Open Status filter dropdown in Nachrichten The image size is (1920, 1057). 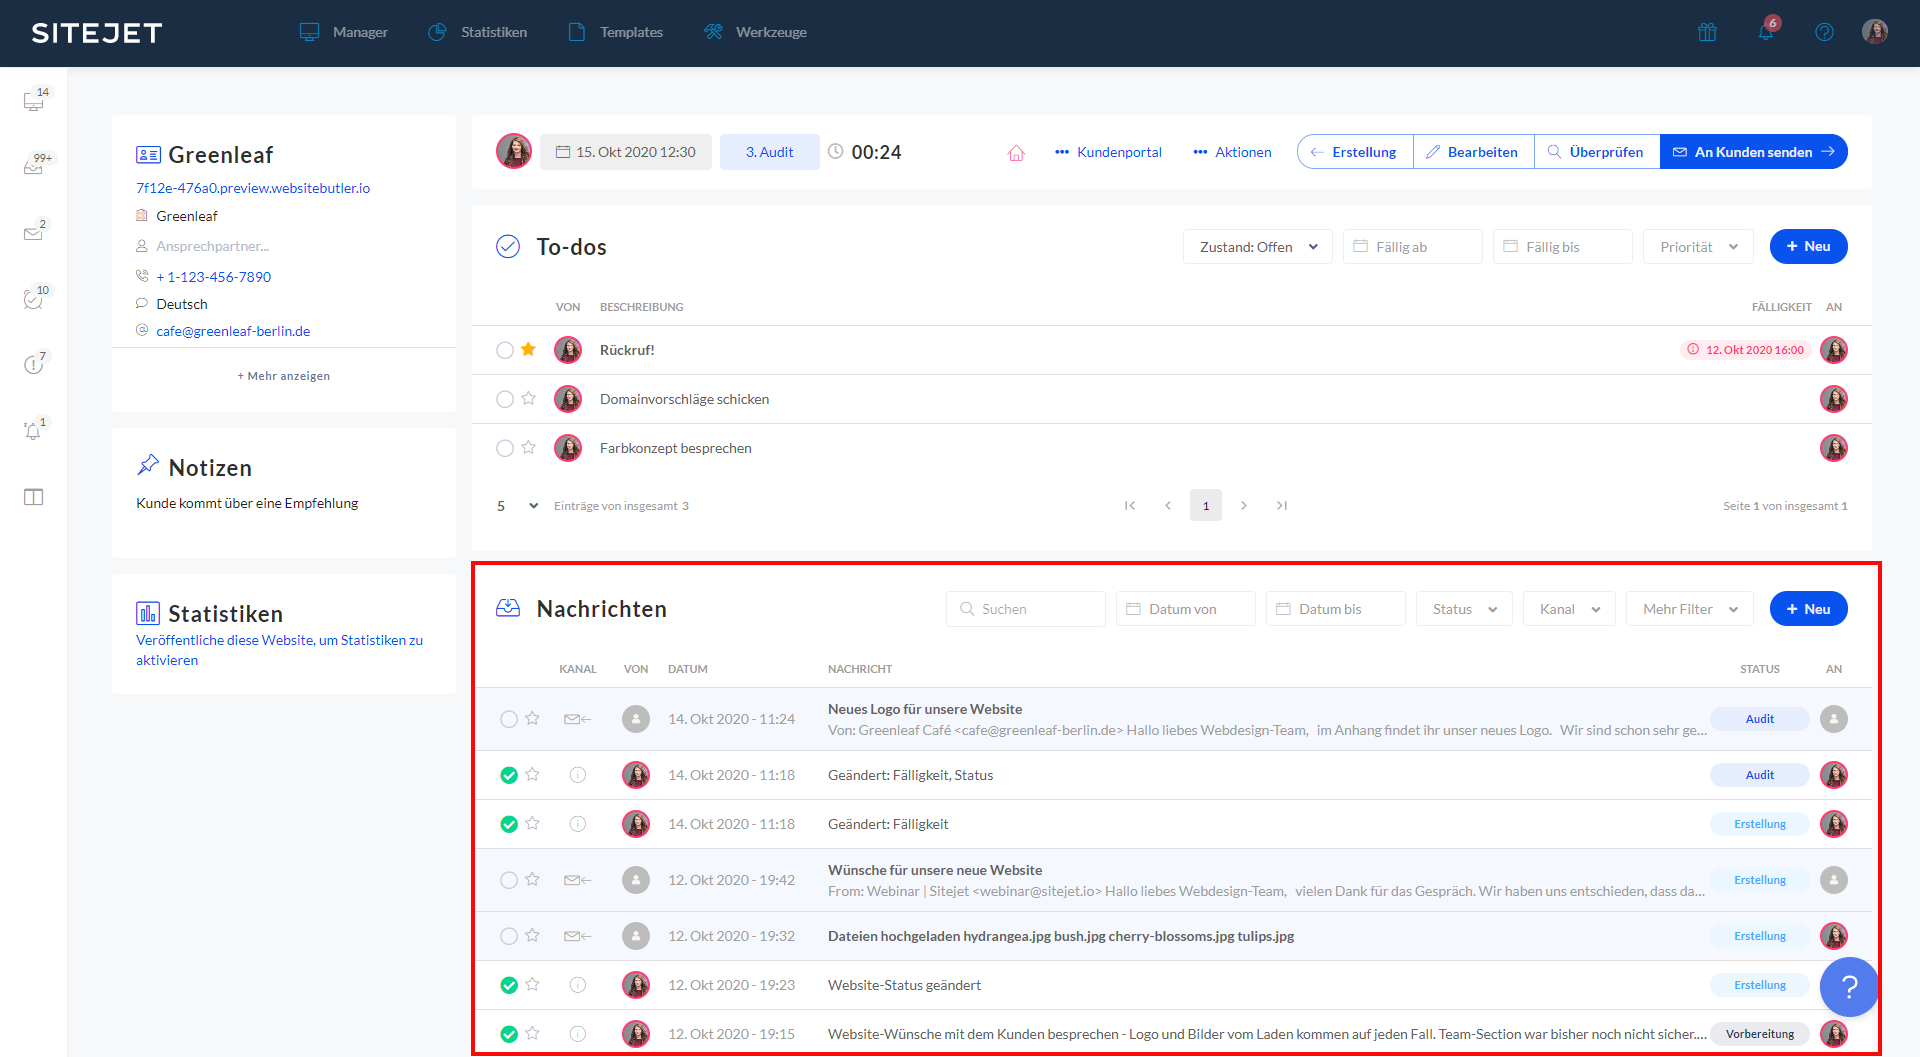point(1464,609)
